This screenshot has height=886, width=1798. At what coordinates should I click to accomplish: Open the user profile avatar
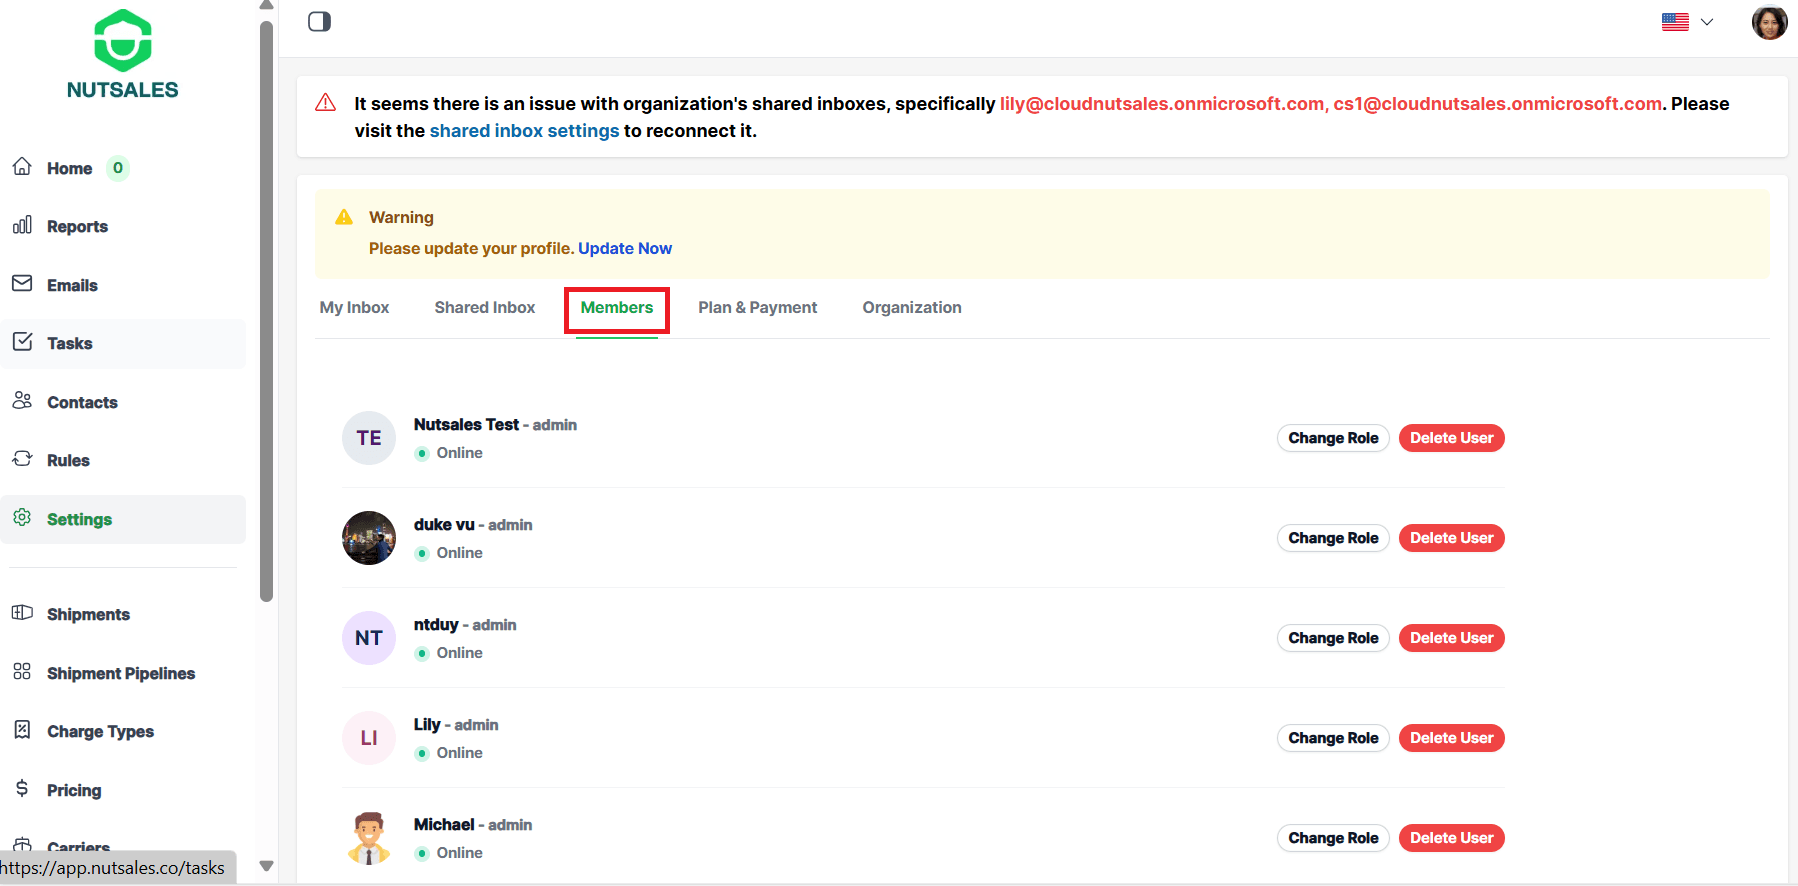click(1769, 22)
